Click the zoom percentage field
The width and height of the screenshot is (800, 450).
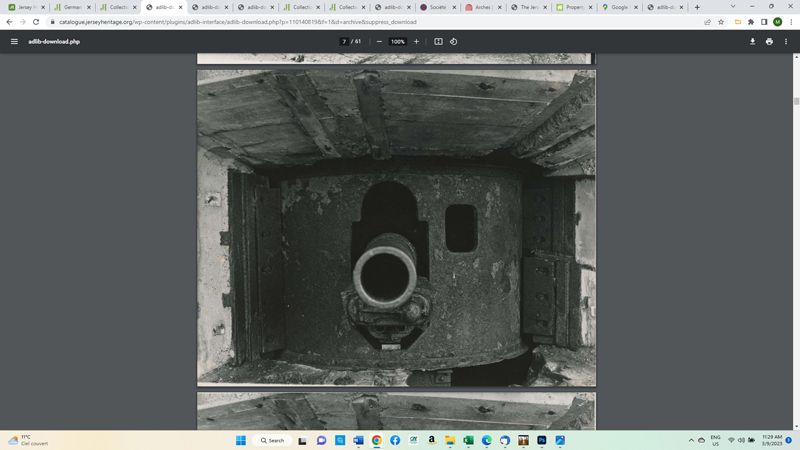pyautogui.click(x=398, y=42)
